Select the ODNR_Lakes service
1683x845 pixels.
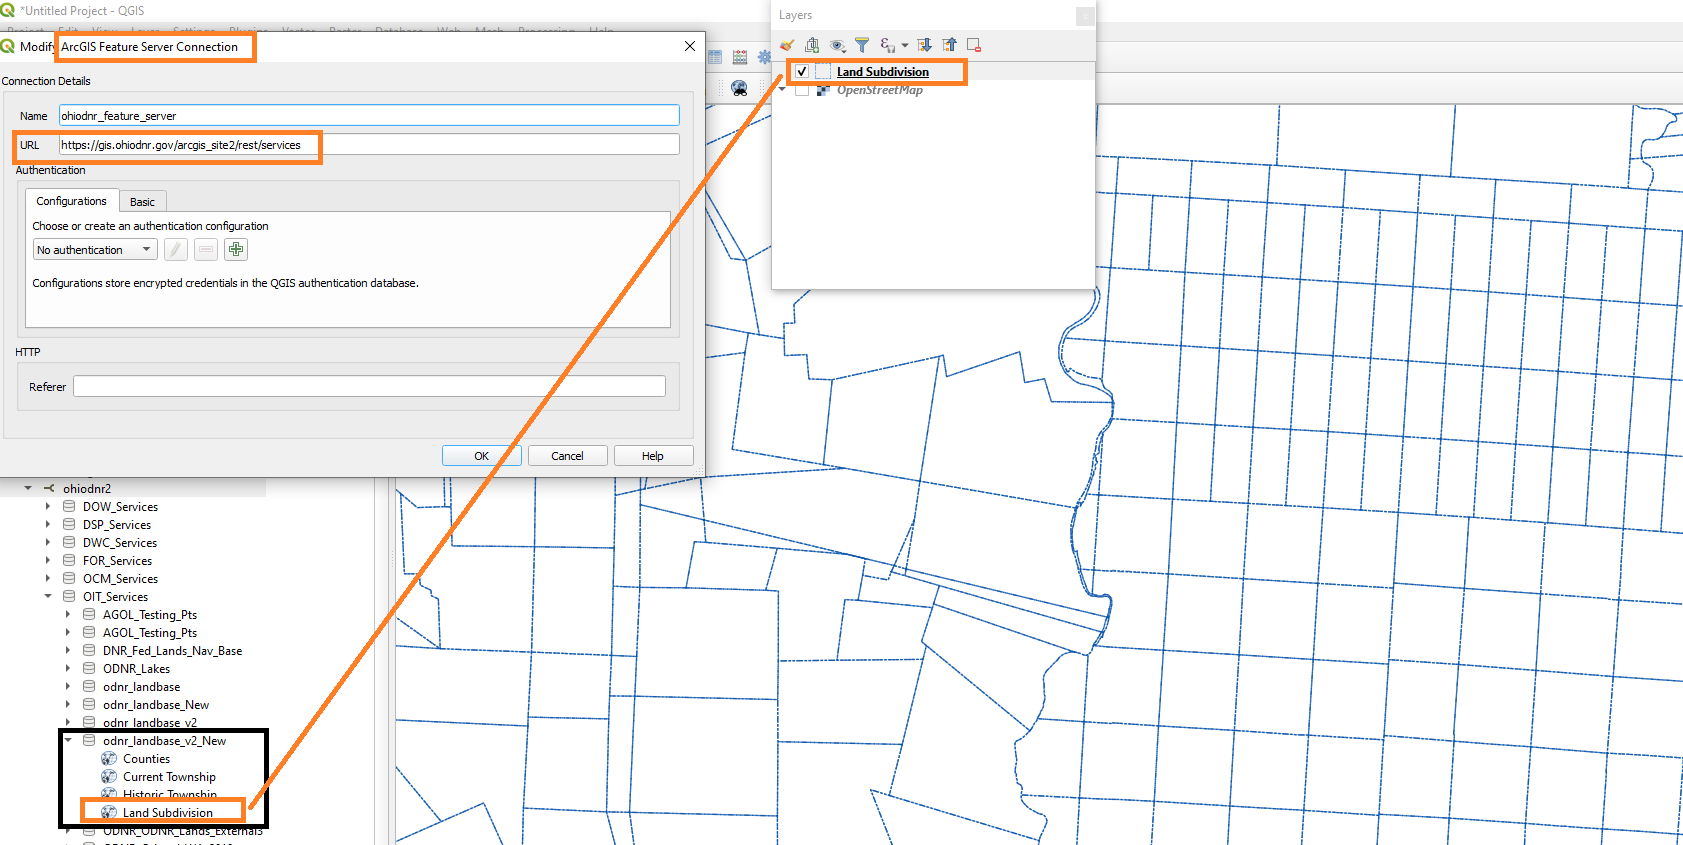pos(136,669)
